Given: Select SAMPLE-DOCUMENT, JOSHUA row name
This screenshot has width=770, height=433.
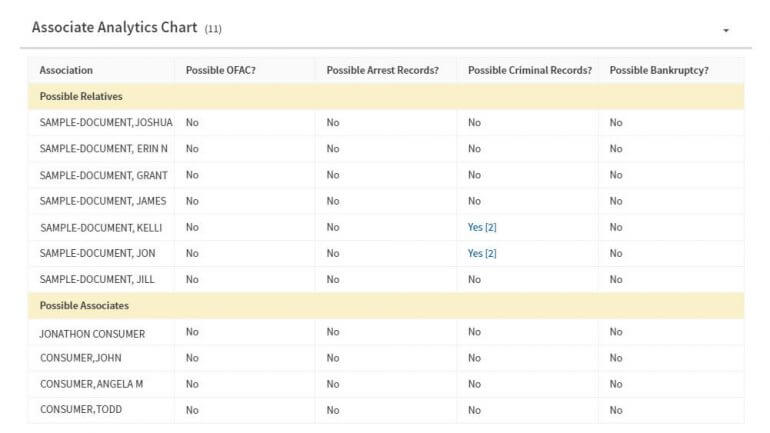Looking at the screenshot, I should 106,123.
